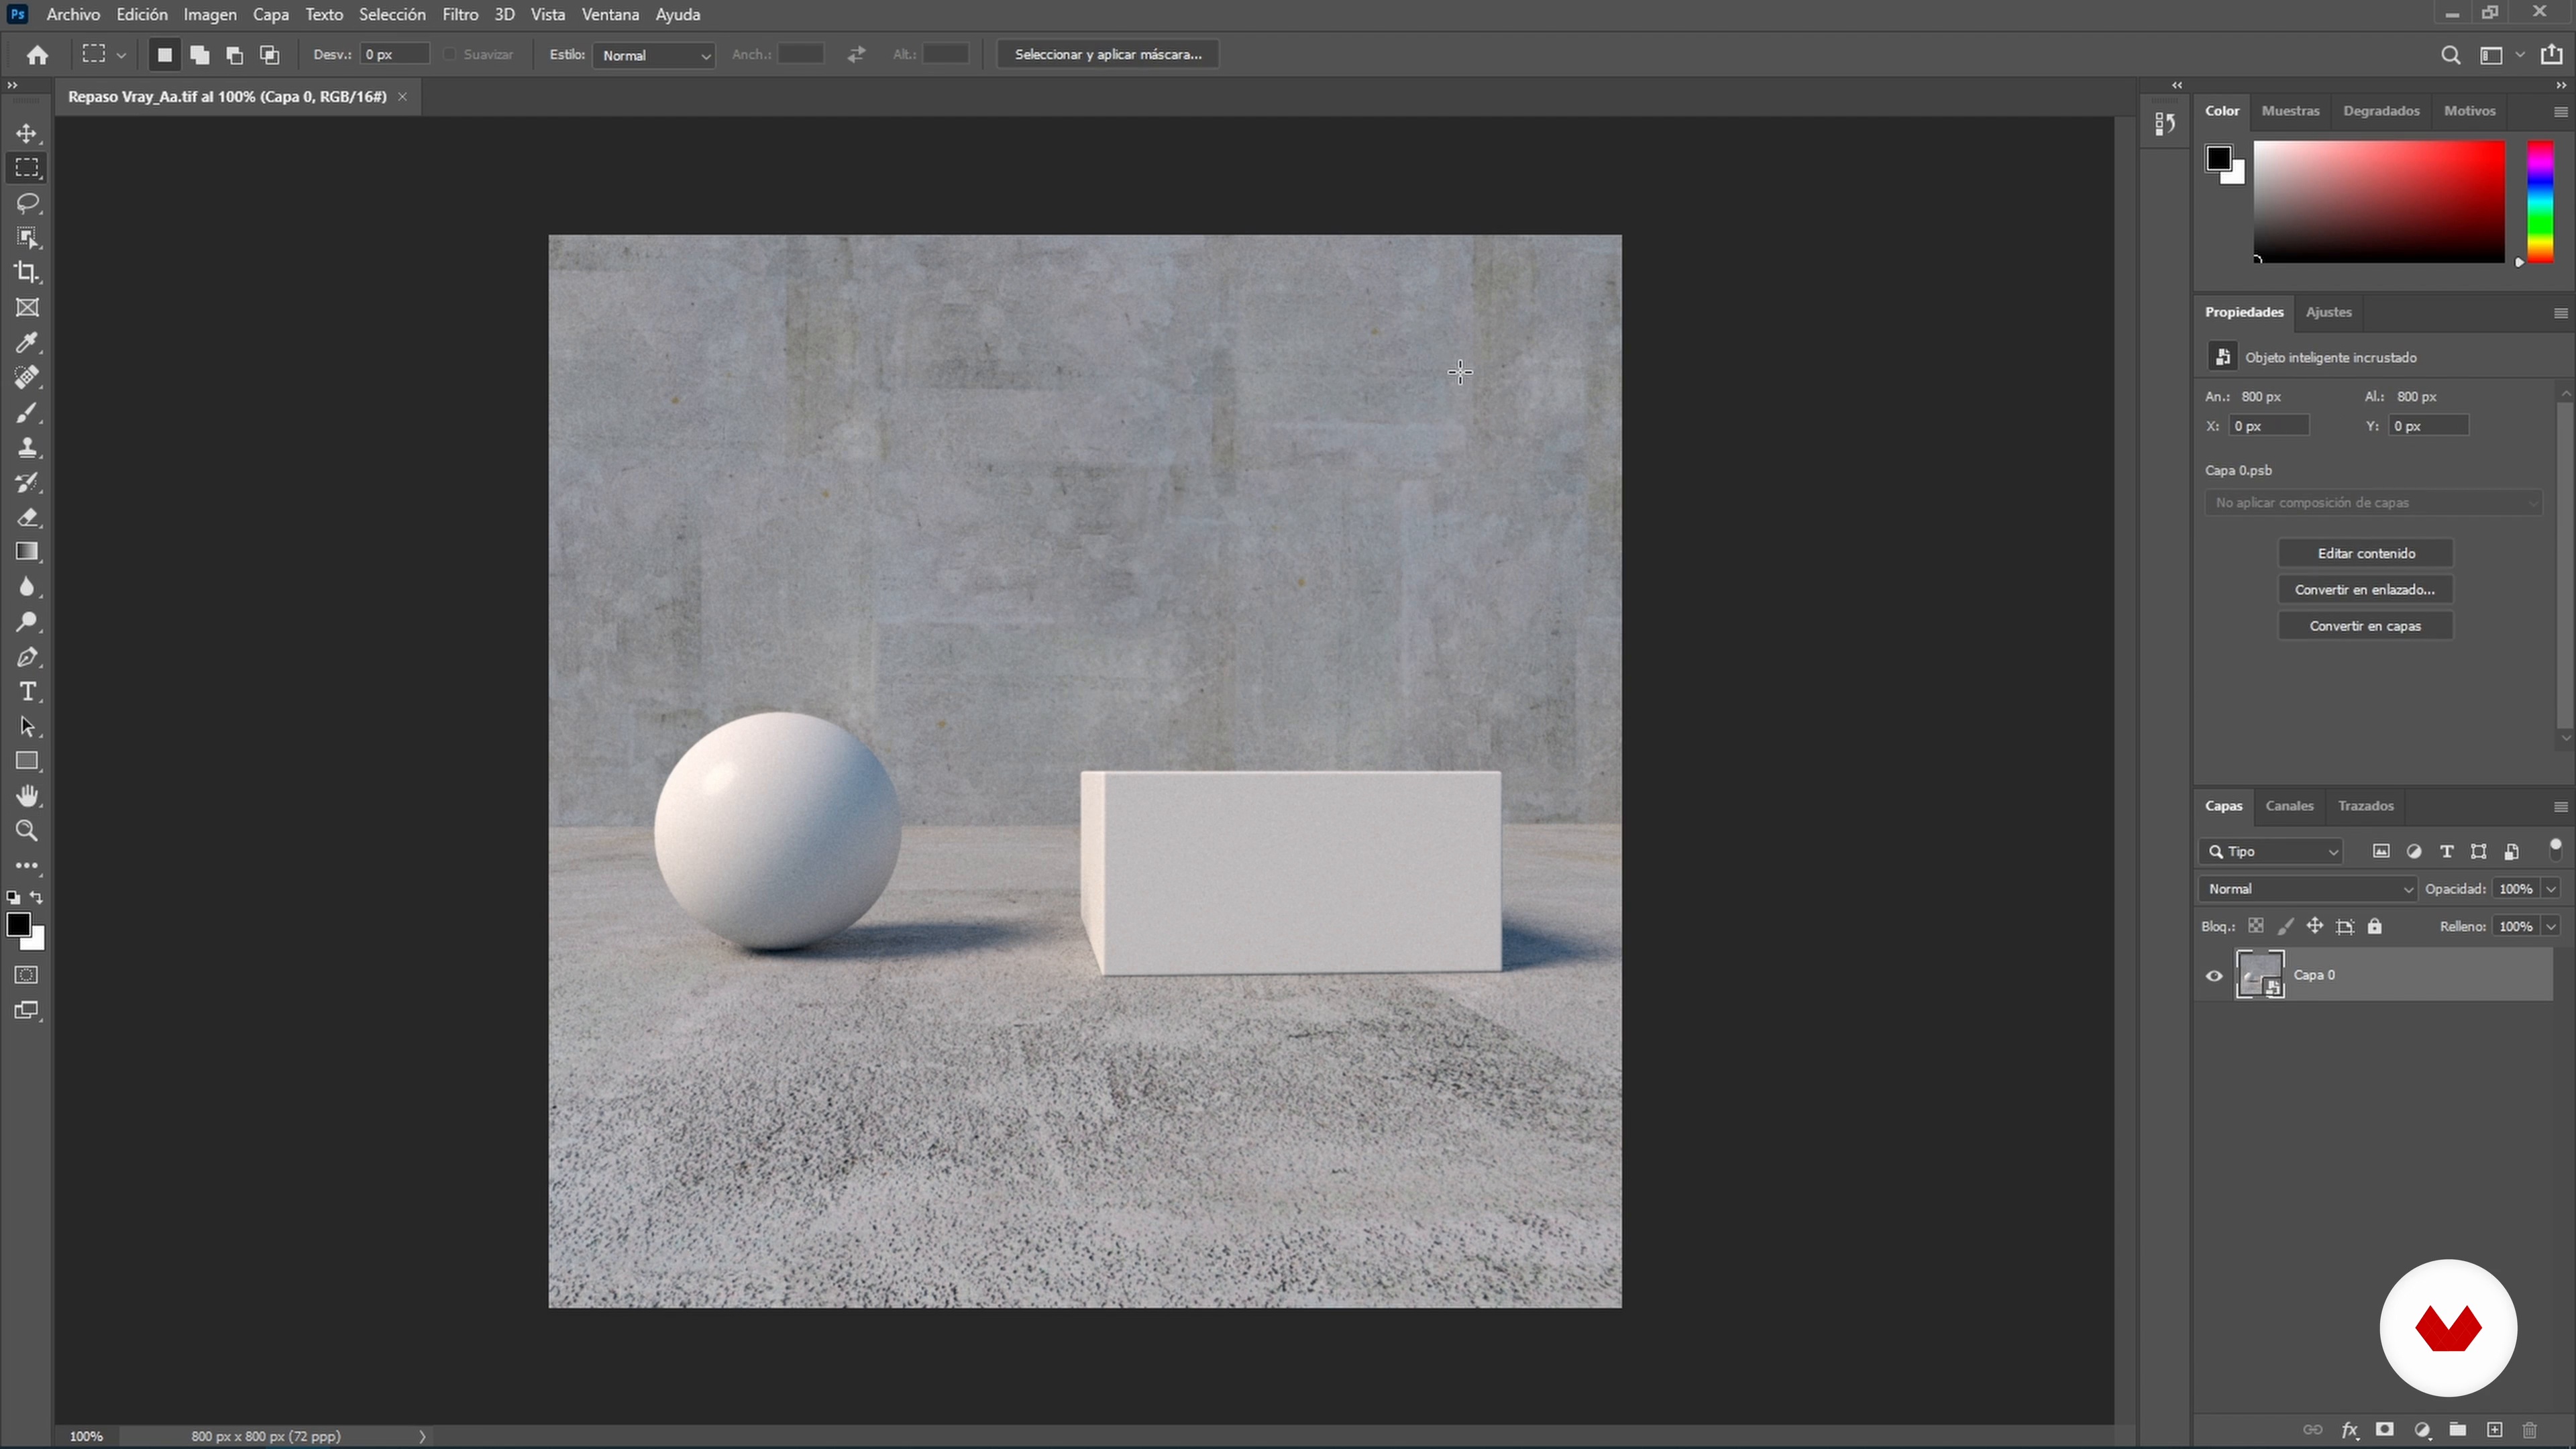Open the Capas panel menu
2576x1449 pixels.
(x=2560, y=806)
